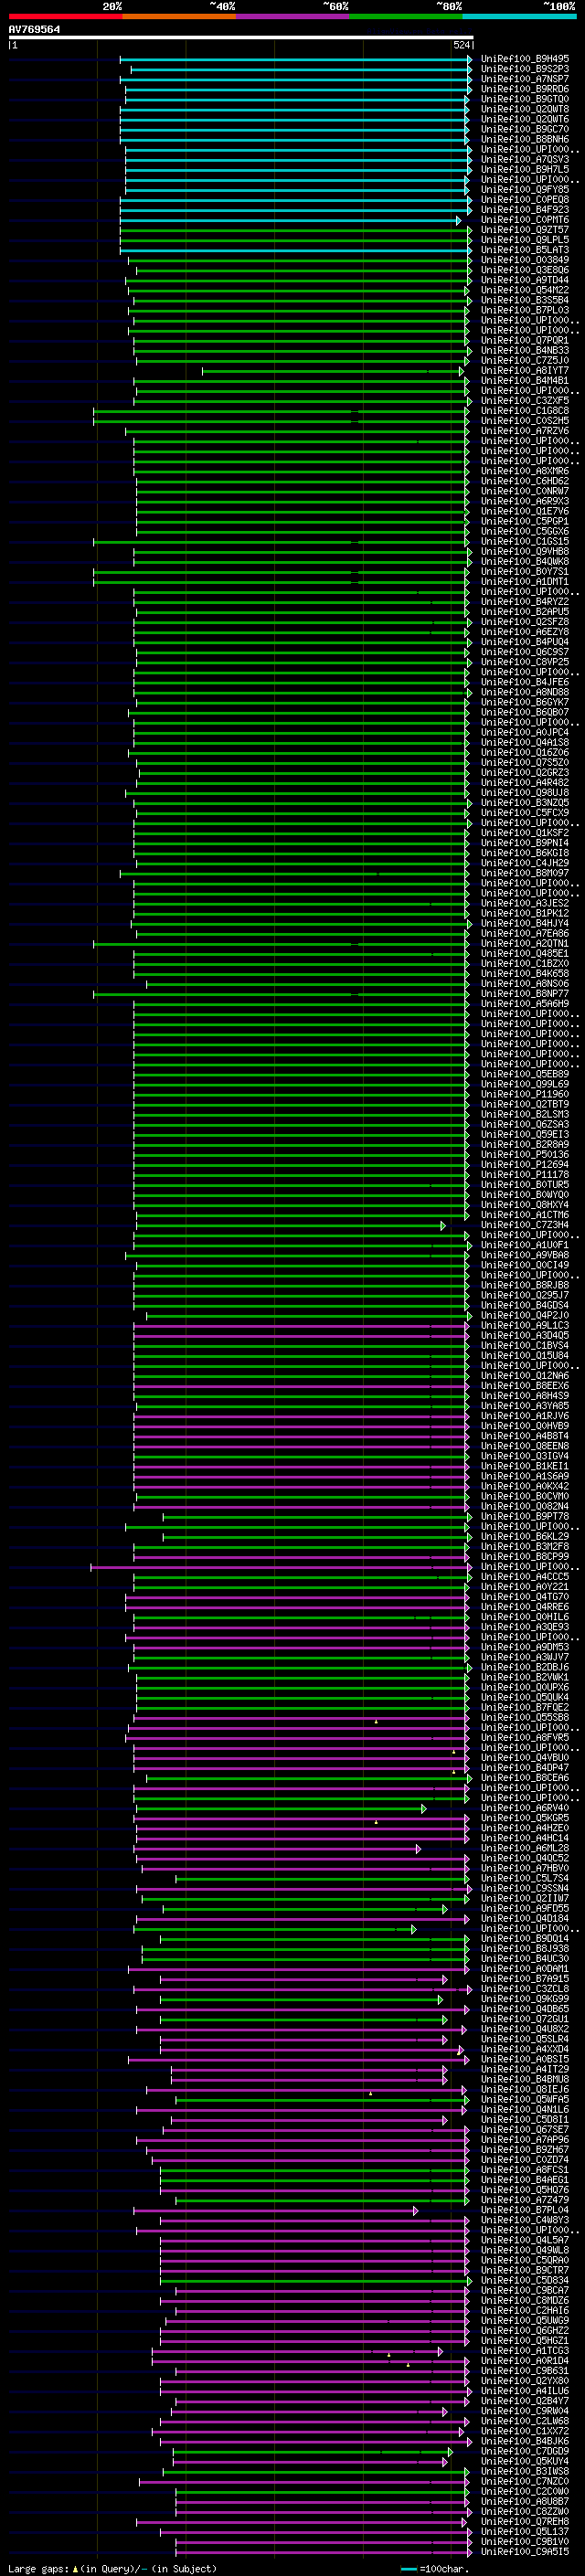Select the UniRef100_A1CTM6 label
This screenshot has width=585, height=2576.
pyautogui.click(x=524, y=1215)
